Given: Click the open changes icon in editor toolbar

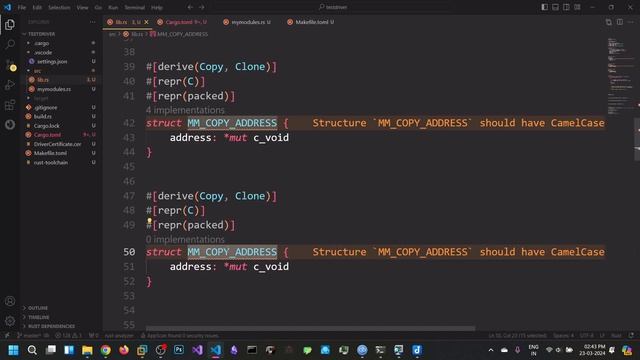Looking at the screenshot, I should tap(609, 22).
